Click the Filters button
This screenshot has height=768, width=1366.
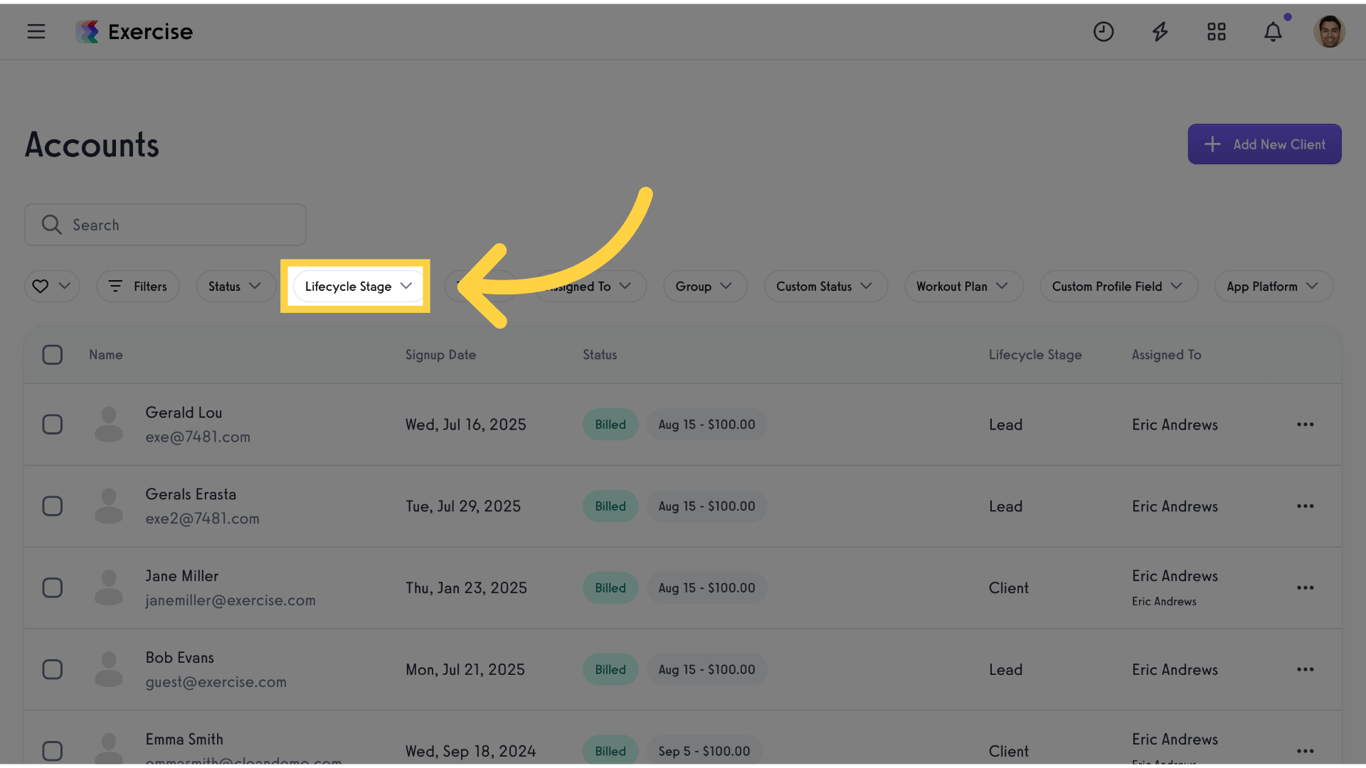click(138, 286)
